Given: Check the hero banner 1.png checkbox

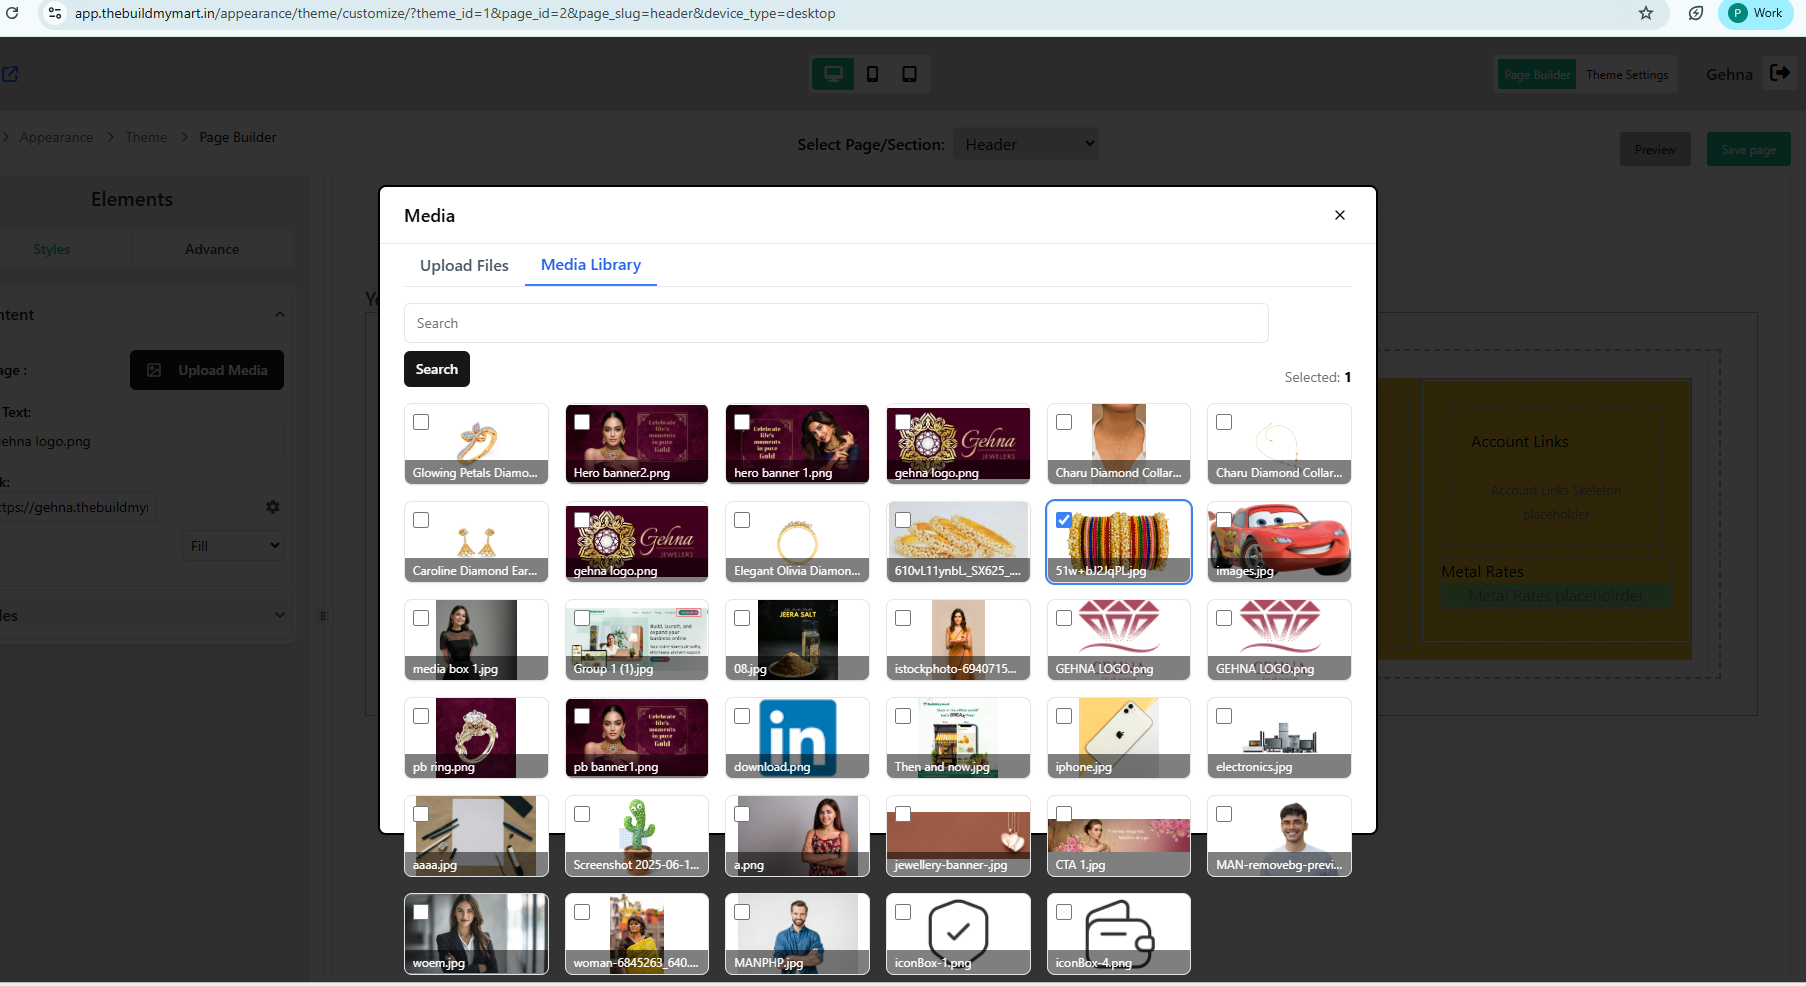Looking at the screenshot, I should 742,422.
